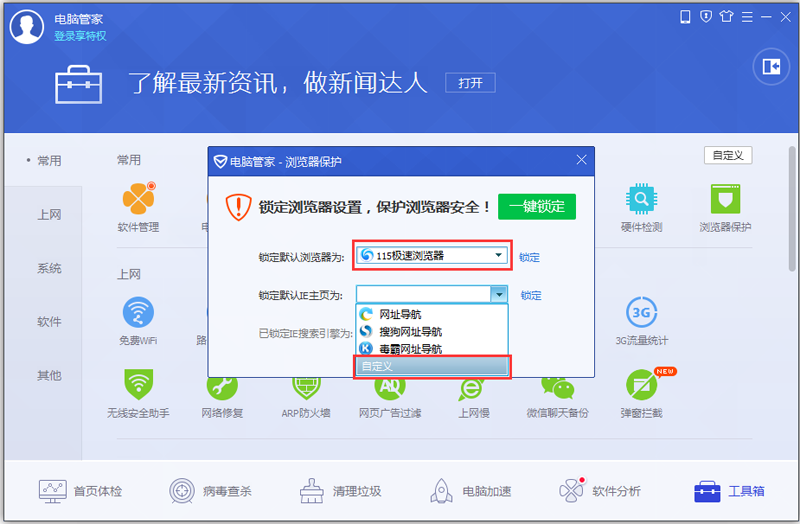
Task: Go to 电脑加速 in bottom bar
Action: click(470, 491)
